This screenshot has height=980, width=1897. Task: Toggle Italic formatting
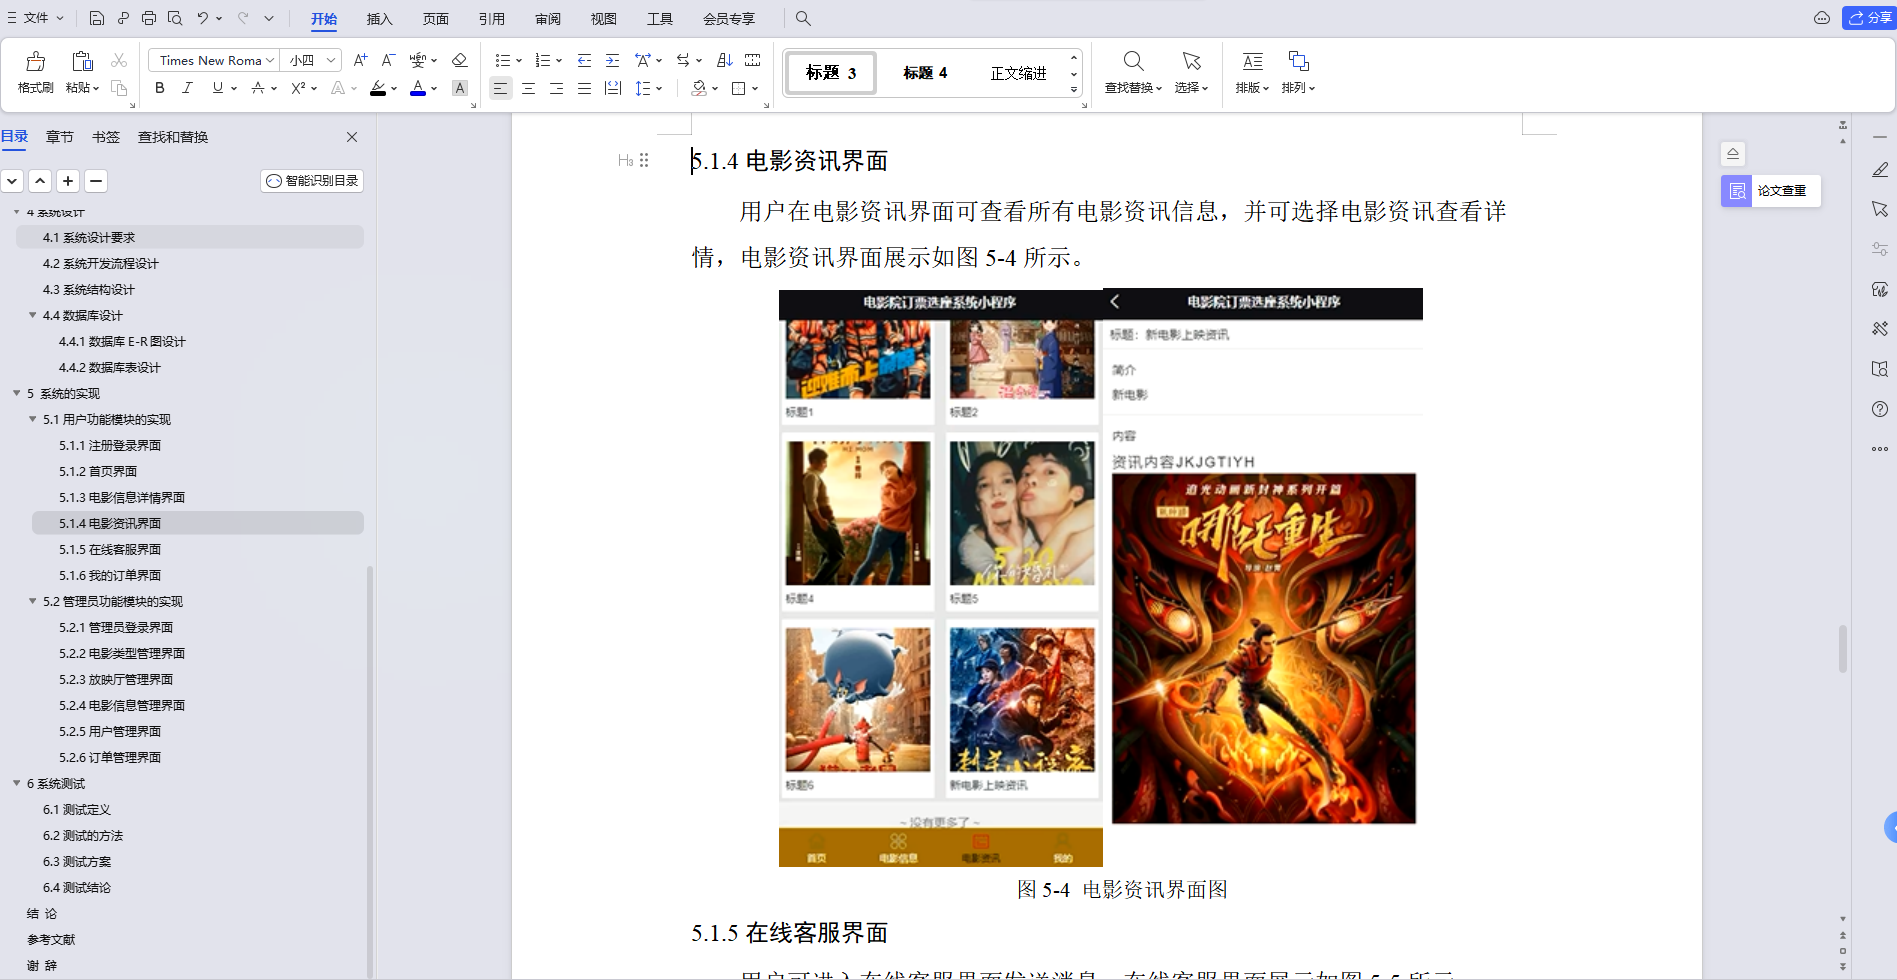187,88
